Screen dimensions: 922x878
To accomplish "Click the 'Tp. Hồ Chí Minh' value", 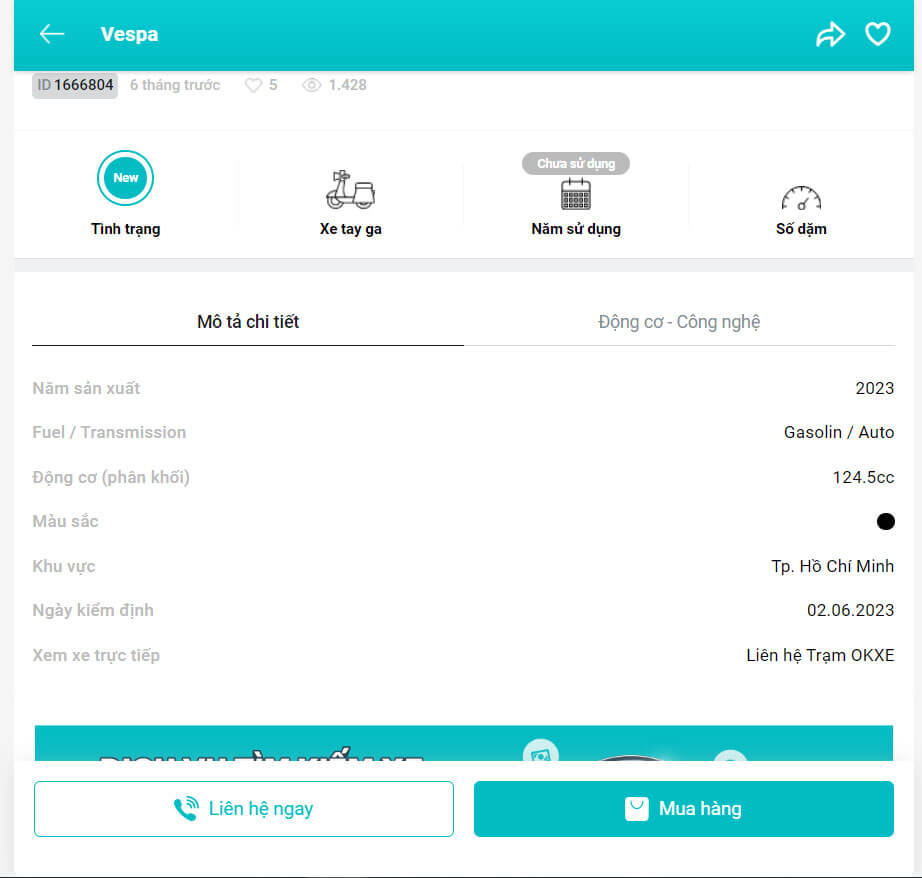I will click(833, 566).
